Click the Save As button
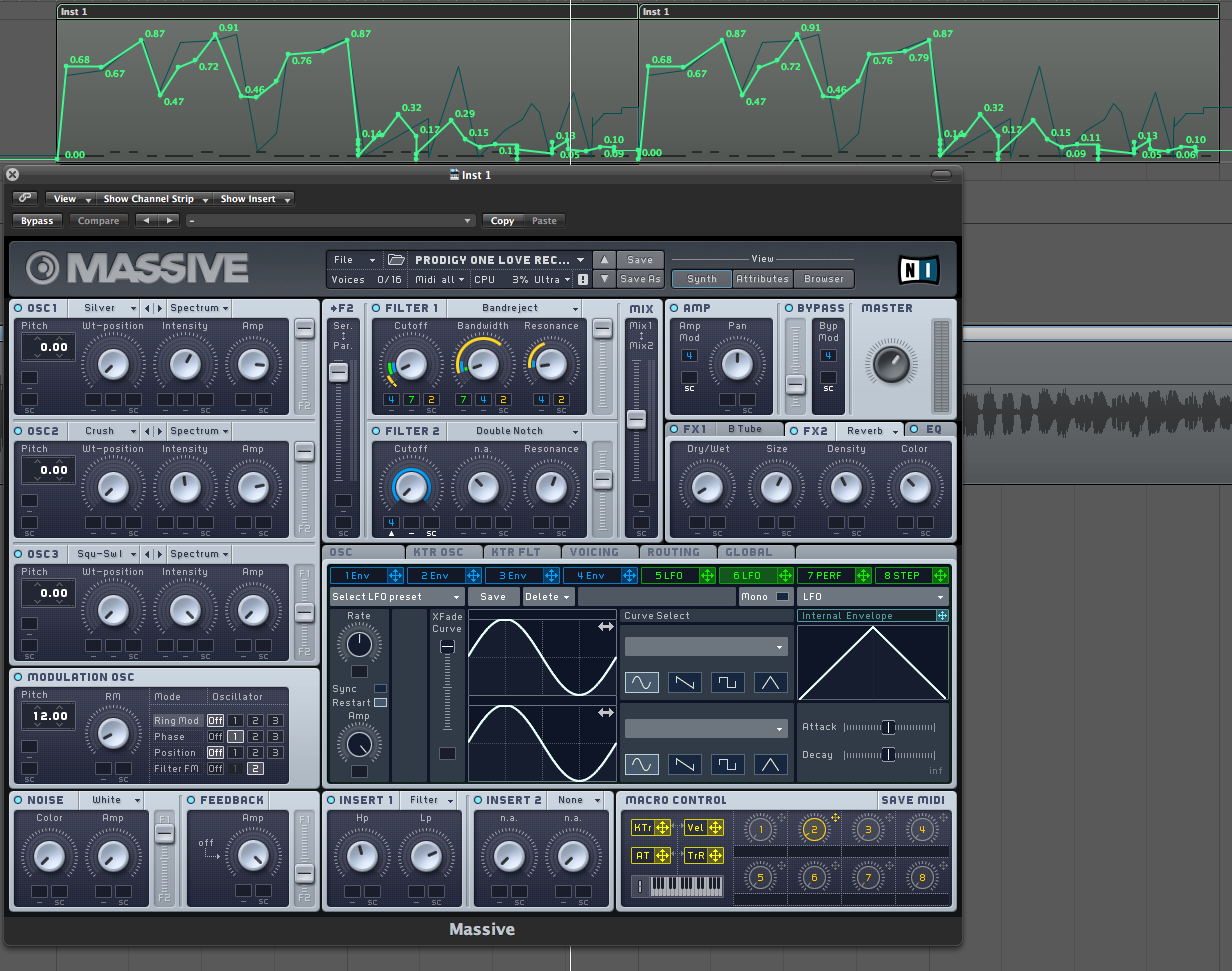Image resolution: width=1232 pixels, height=971 pixels. click(x=640, y=280)
